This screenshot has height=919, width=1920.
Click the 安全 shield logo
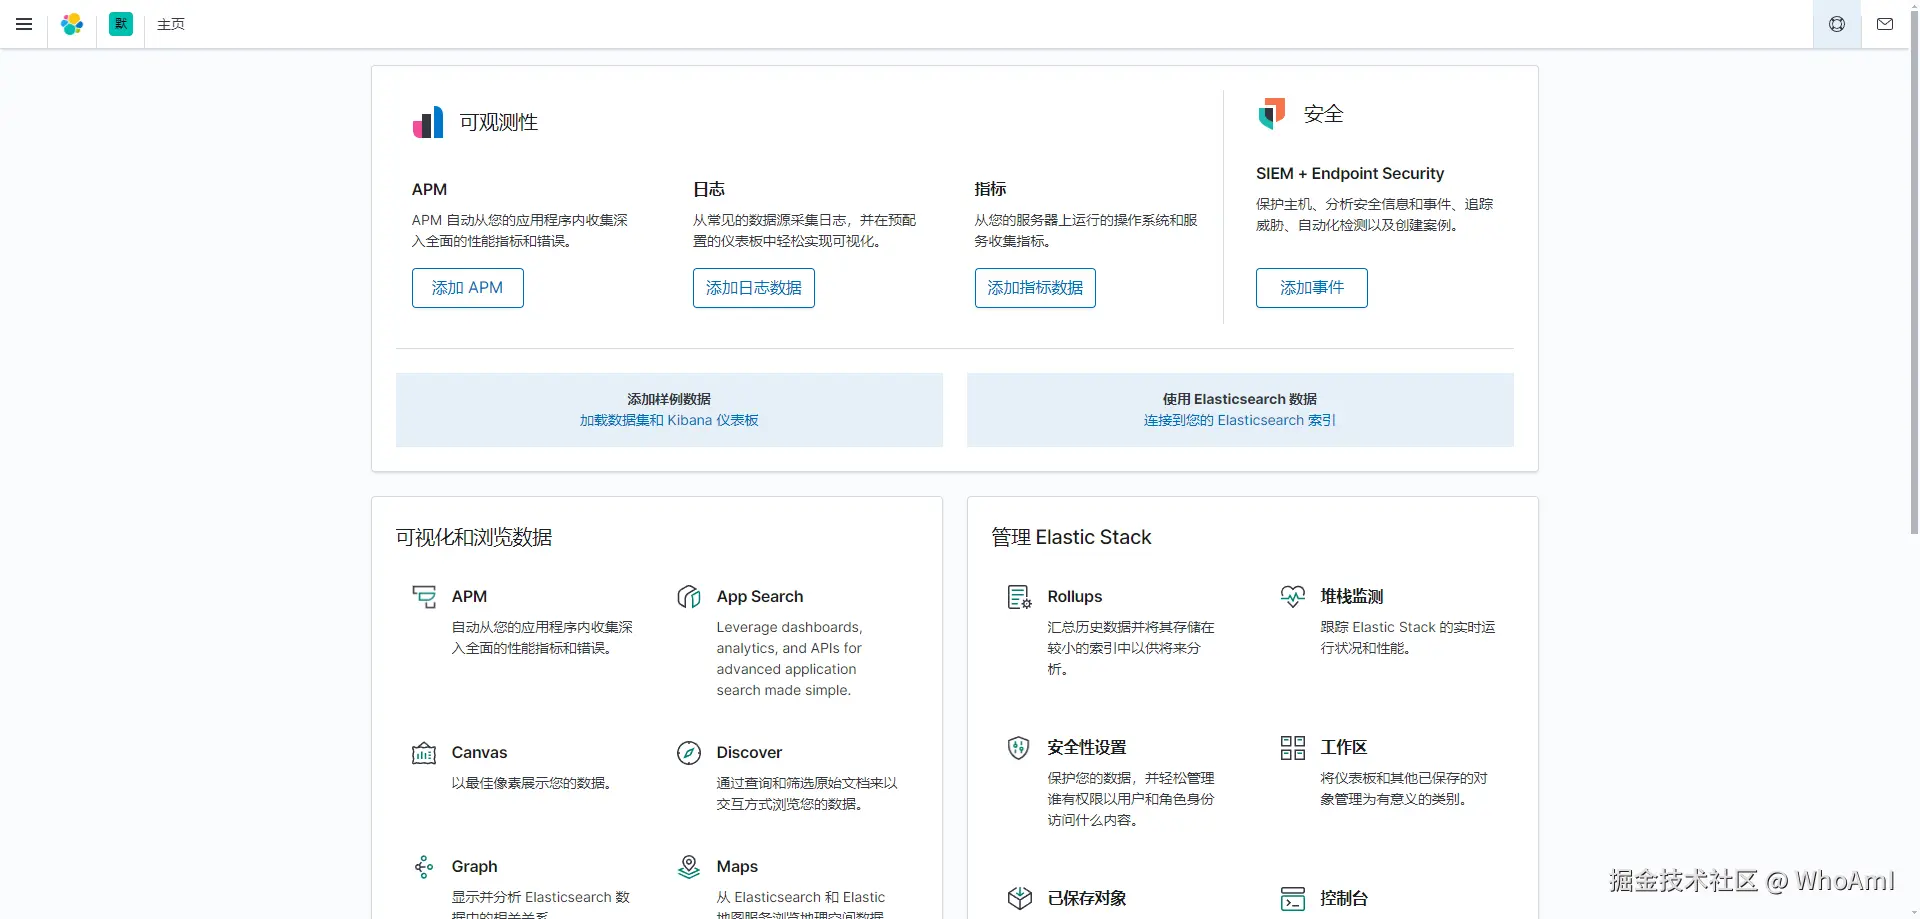click(1272, 113)
